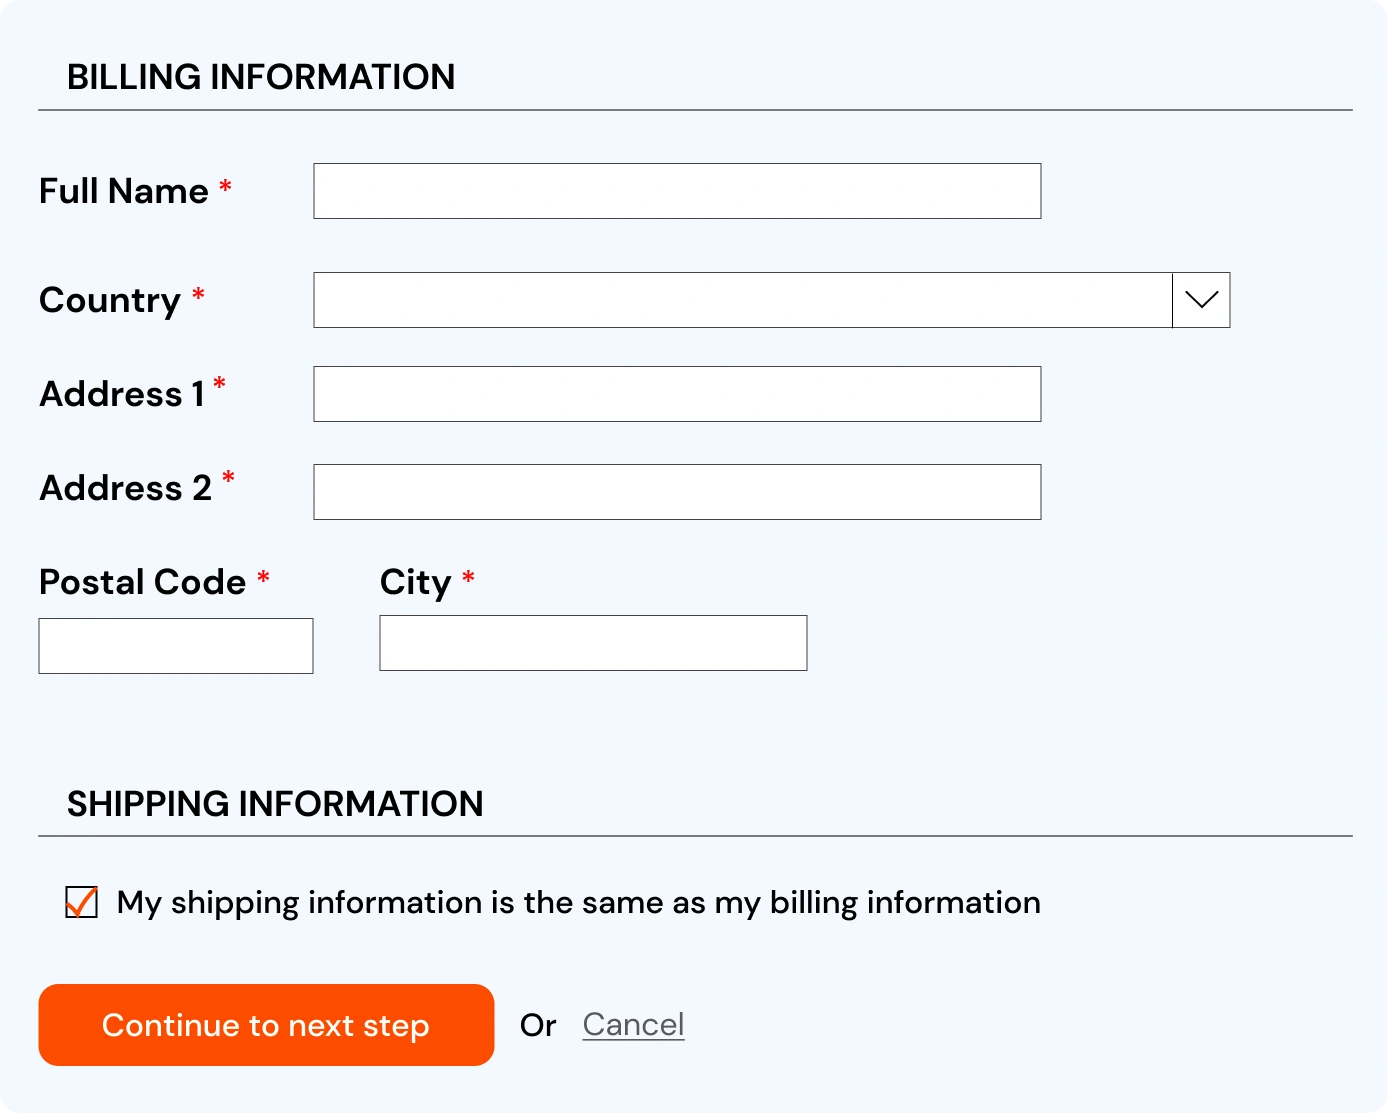The width and height of the screenshot is (1388, 1113).
Task: Click the Billing Information heading
Action: tap(261, 77)
